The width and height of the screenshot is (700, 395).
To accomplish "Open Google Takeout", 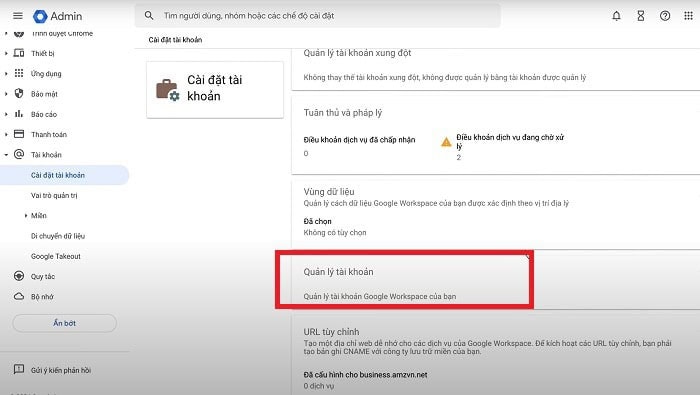I will [56, 256].
